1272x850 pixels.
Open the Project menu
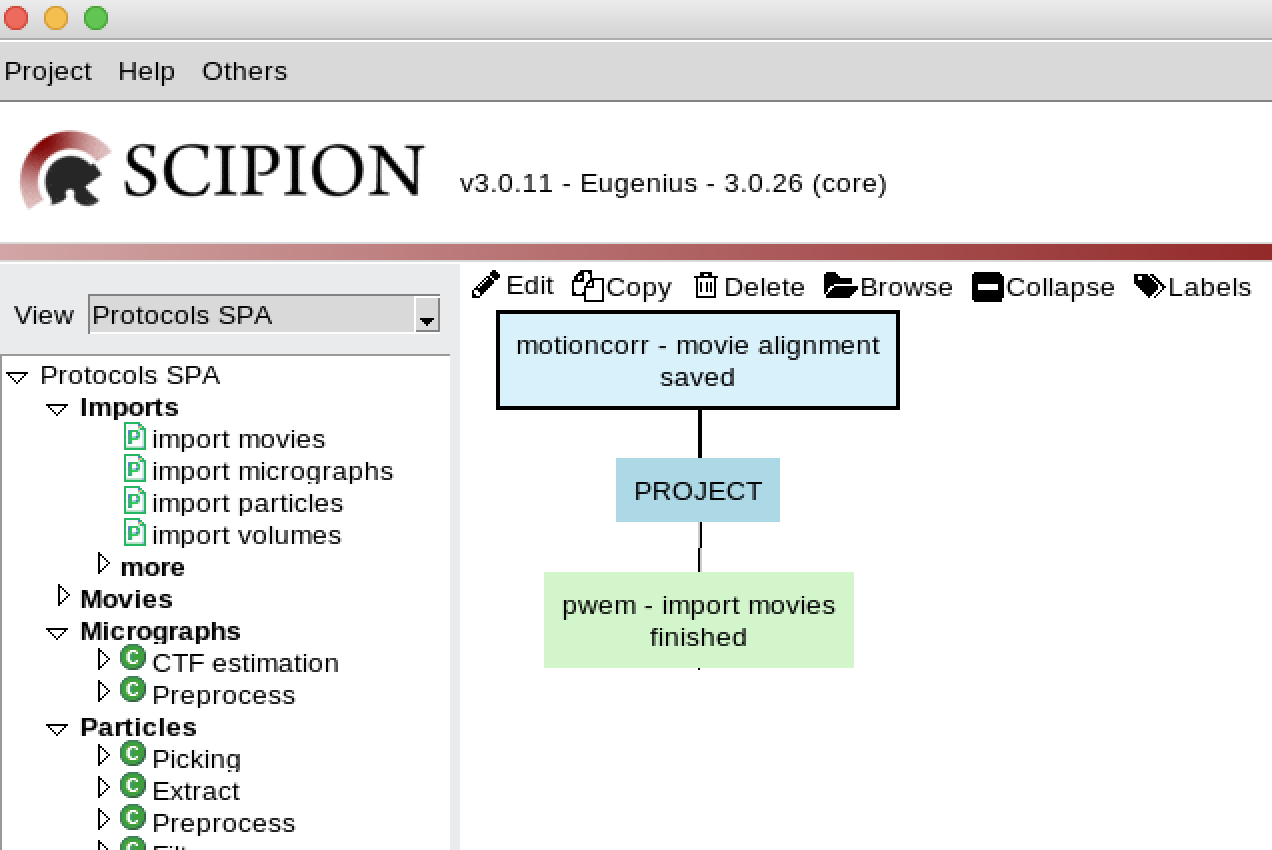[48, 71]
